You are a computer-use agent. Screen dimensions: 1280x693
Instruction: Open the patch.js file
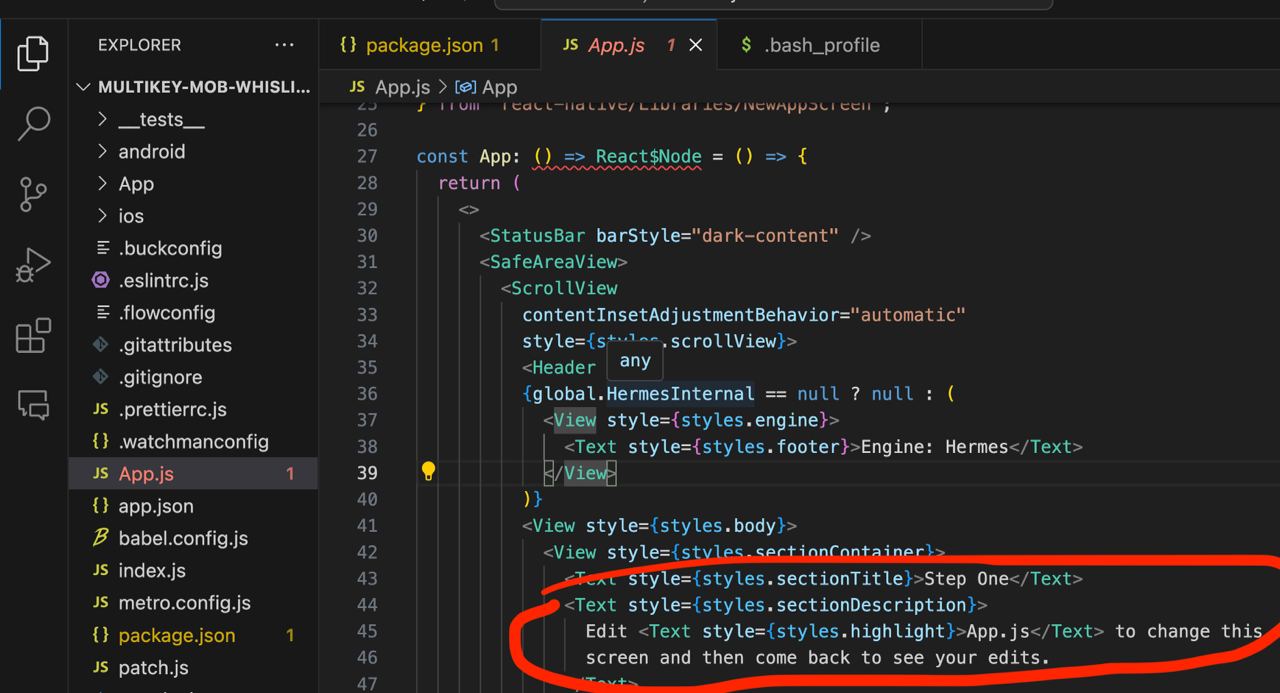click(x=193, y=667)
